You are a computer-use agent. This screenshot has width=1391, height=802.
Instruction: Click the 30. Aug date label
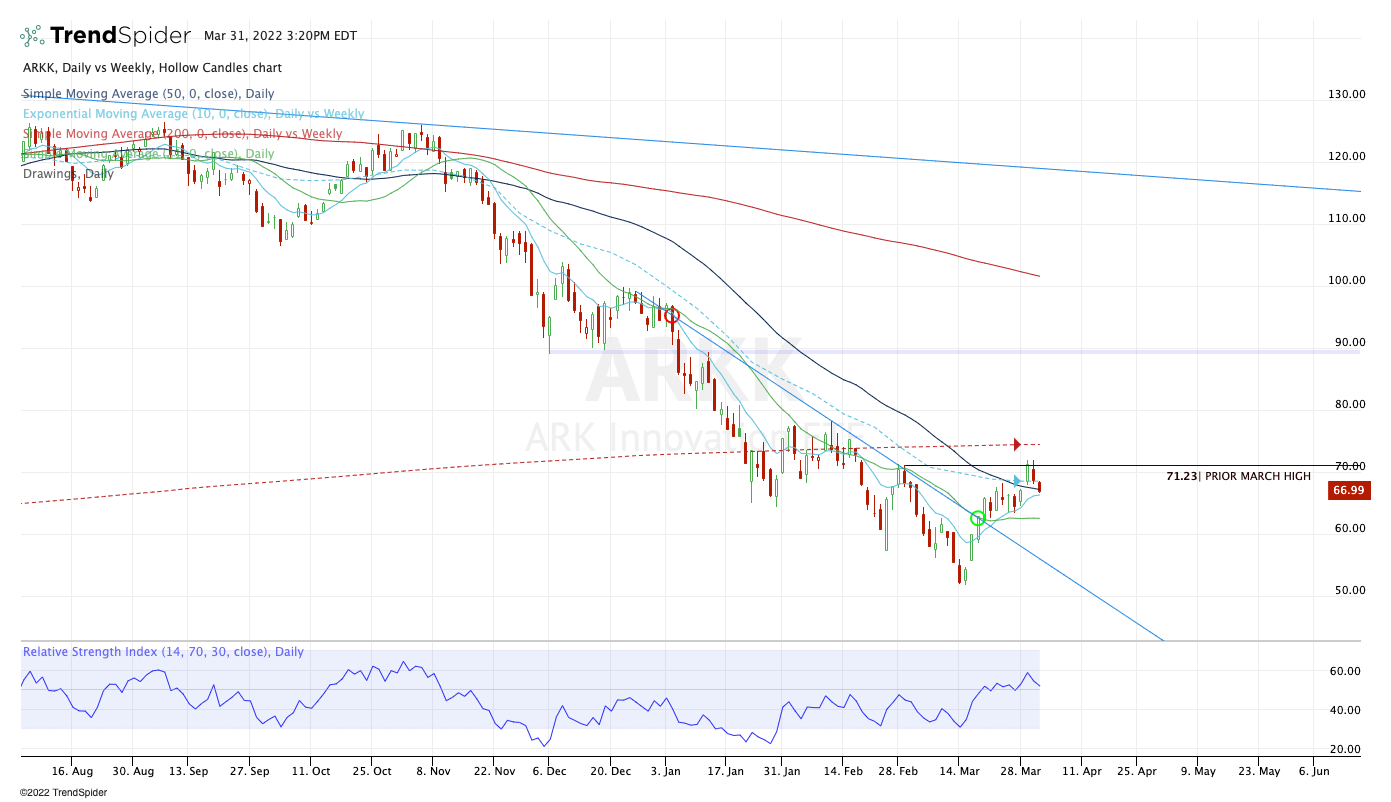tap(132, 772)
